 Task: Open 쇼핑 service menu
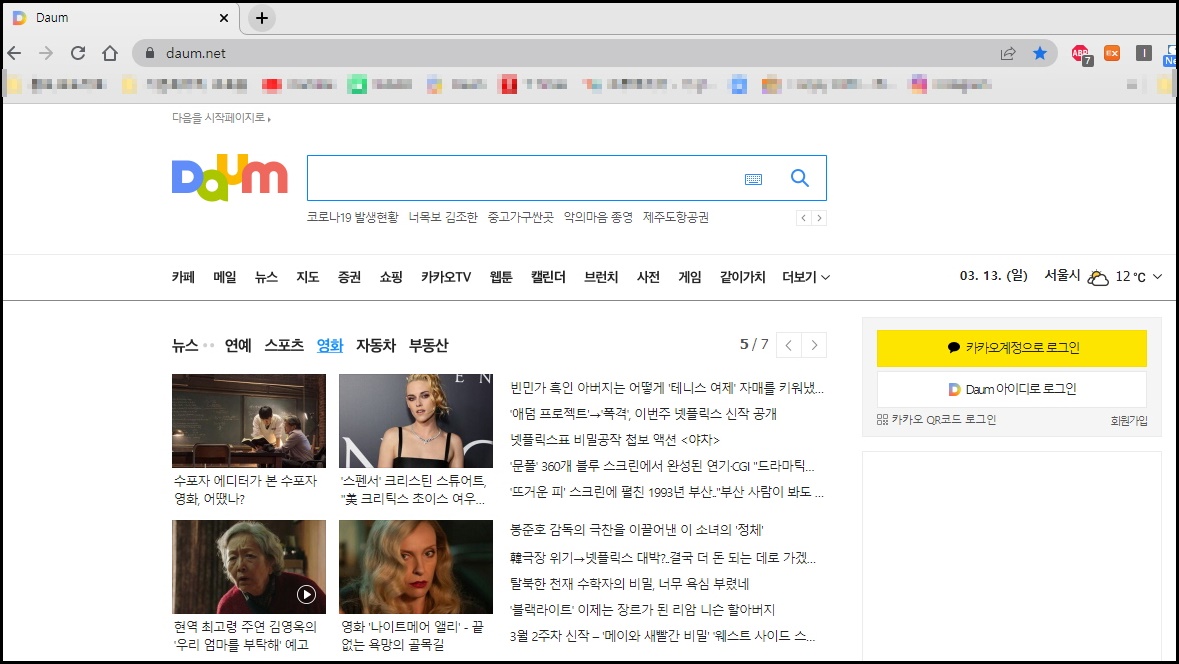click(x=391, y=277)
